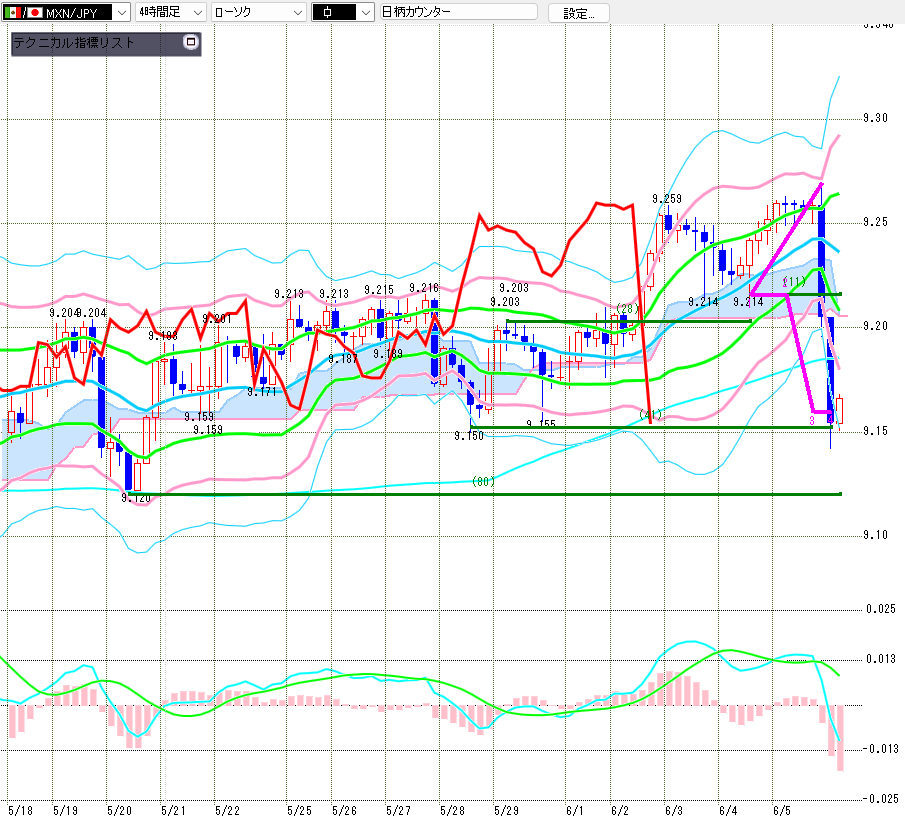Click the (80) day count label

click(x=483, y=481)
